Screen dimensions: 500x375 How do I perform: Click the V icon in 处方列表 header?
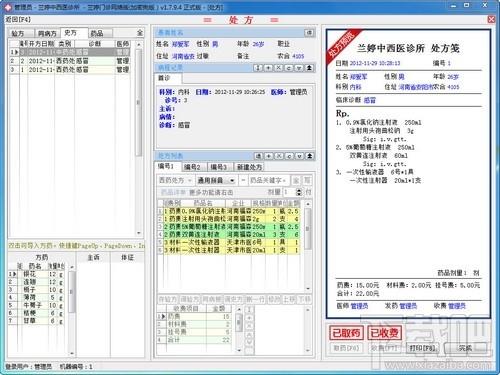pos(299,156)
